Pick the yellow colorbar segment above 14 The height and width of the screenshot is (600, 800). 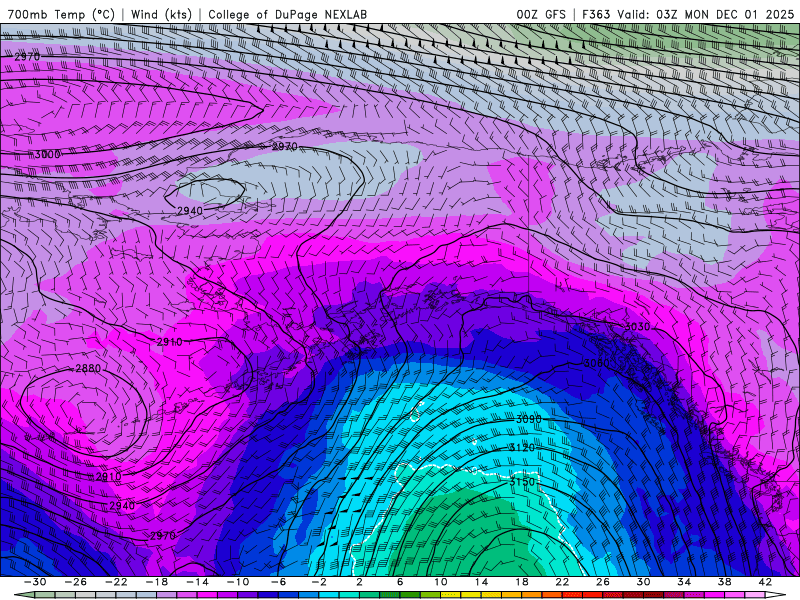click(x=491, y=595)
